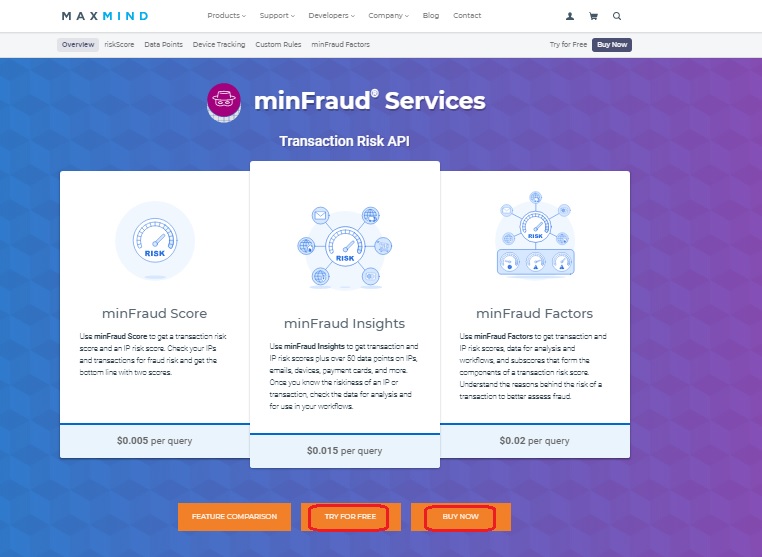This screenshot has height=557, width=762.
Task: Click the orange Try For Free button
Action: click(x=351, y=517)
